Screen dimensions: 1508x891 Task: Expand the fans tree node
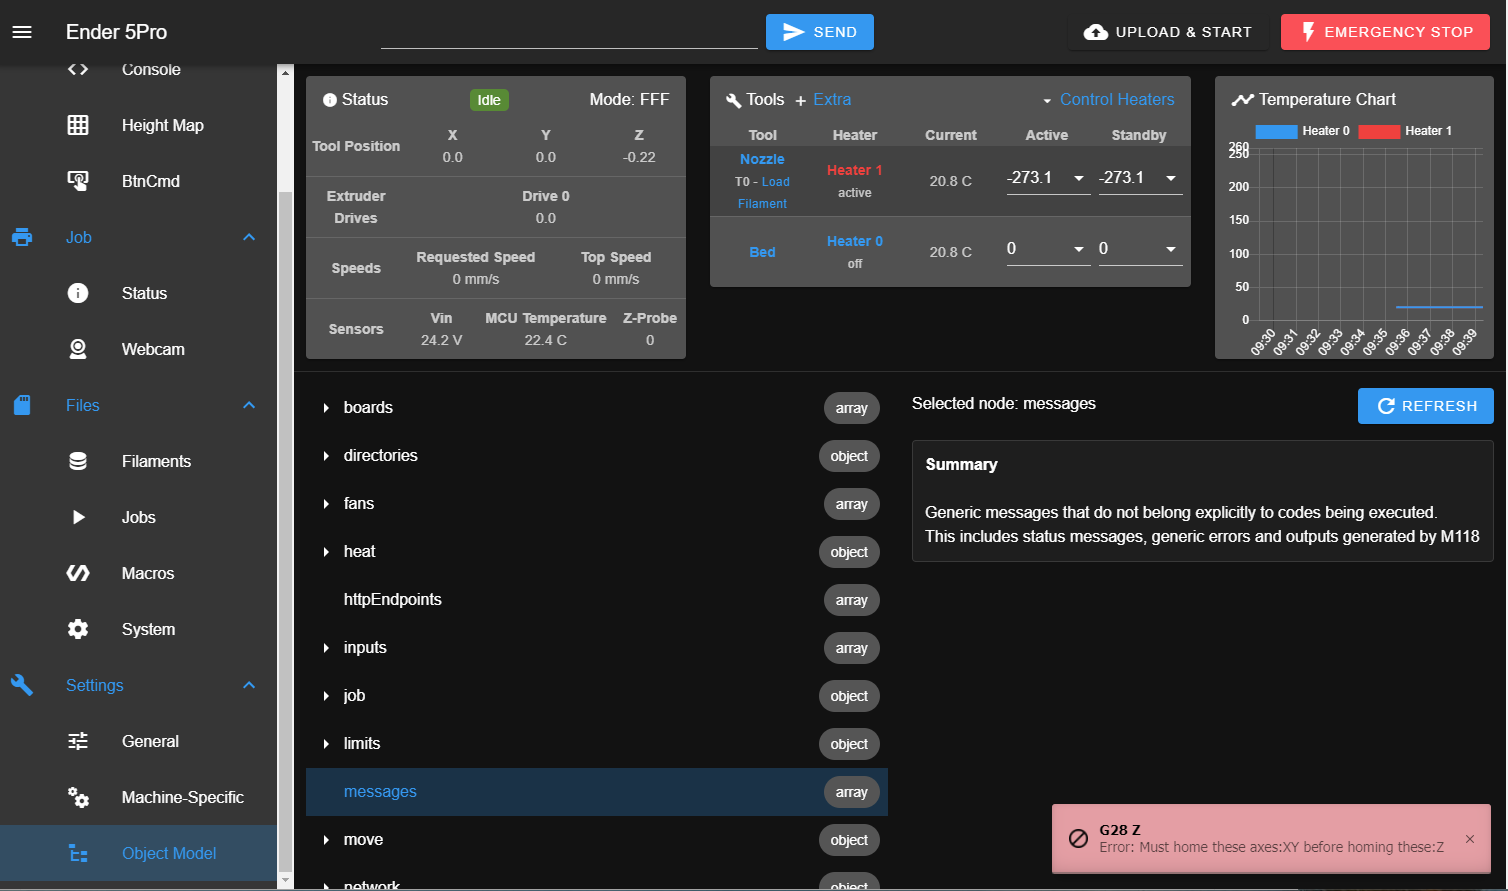click(326, 504)
